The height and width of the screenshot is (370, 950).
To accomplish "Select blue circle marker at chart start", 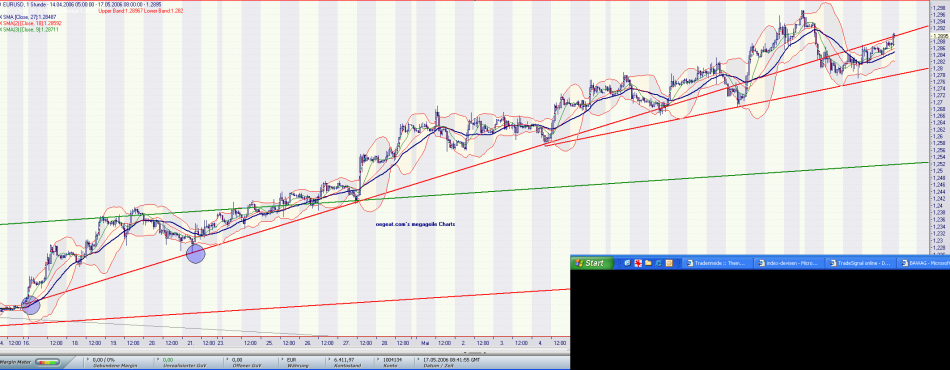I will coord(30,306).
